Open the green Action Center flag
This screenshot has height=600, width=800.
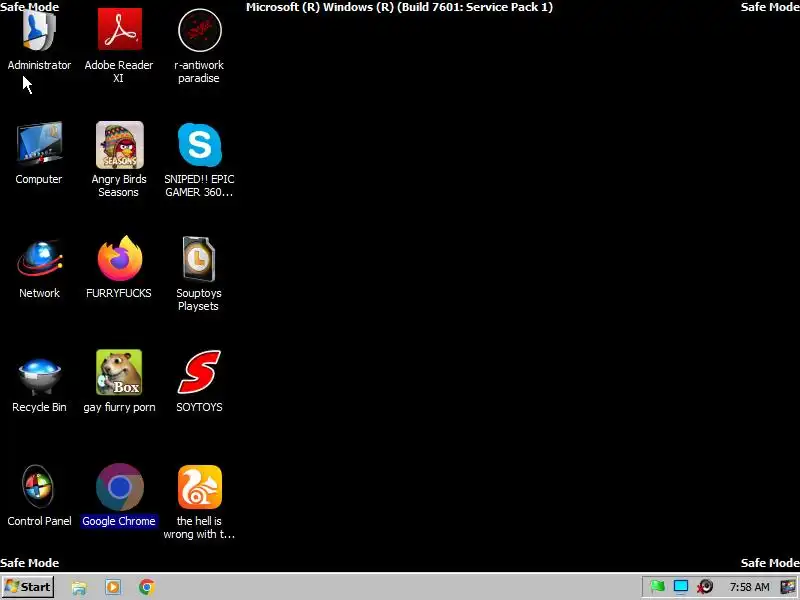point(658,587)
